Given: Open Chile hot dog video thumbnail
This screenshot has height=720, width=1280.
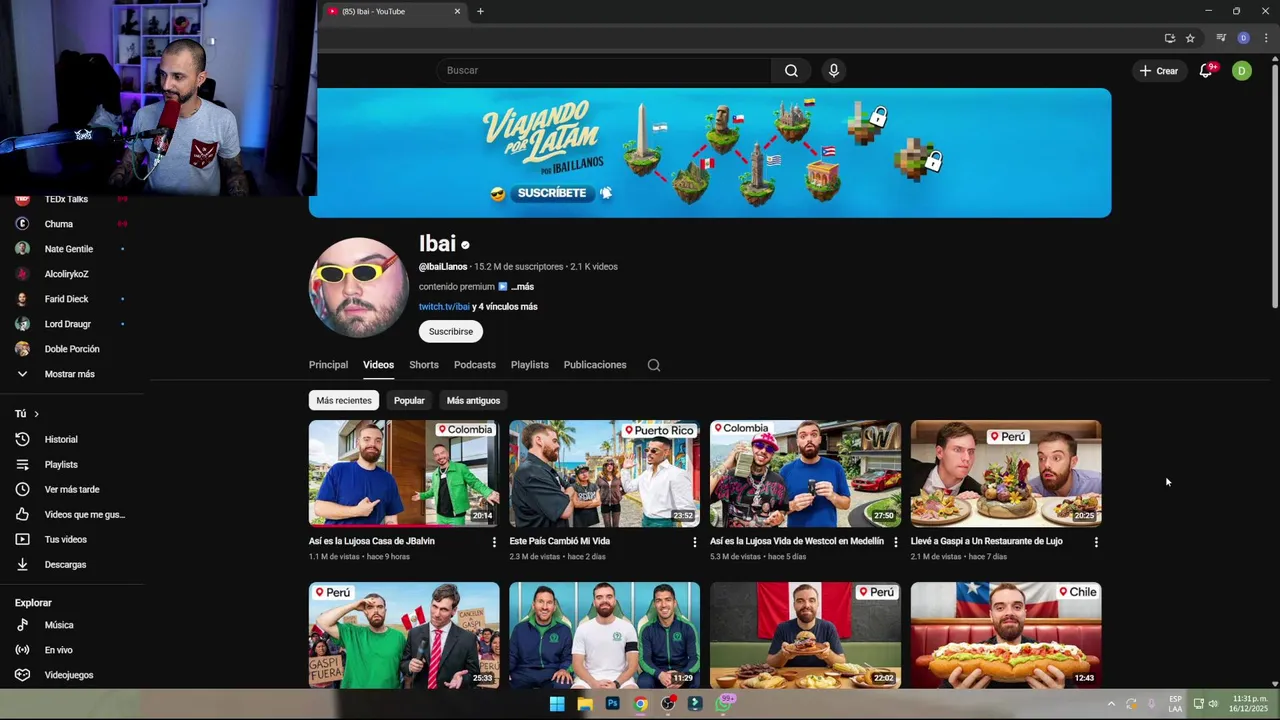Looking at the screenshot, I should click(x=1006, y=635).
